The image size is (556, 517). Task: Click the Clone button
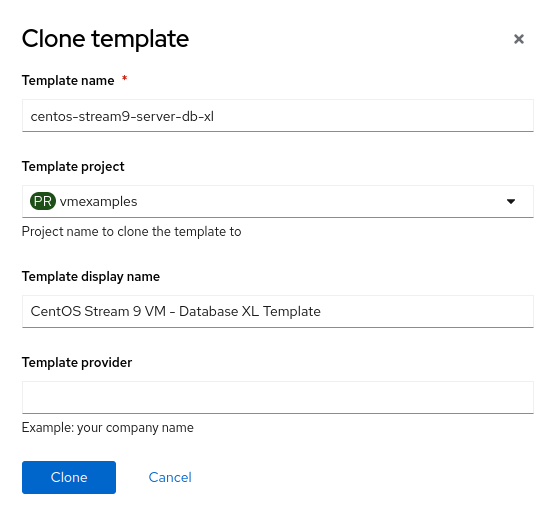click(x=69, y=477)
